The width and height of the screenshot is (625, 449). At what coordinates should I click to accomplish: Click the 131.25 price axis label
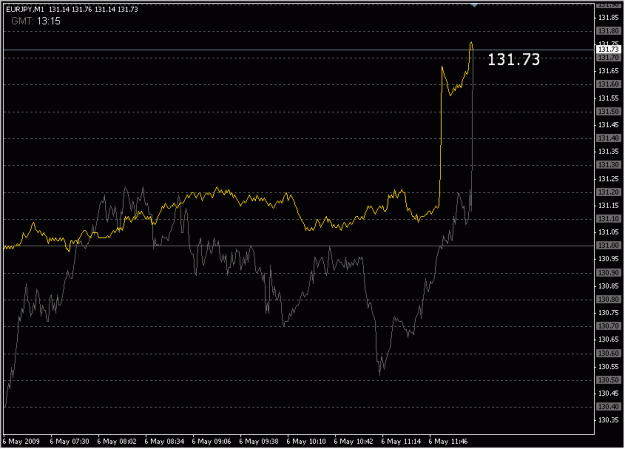click(x=609, y=179)
